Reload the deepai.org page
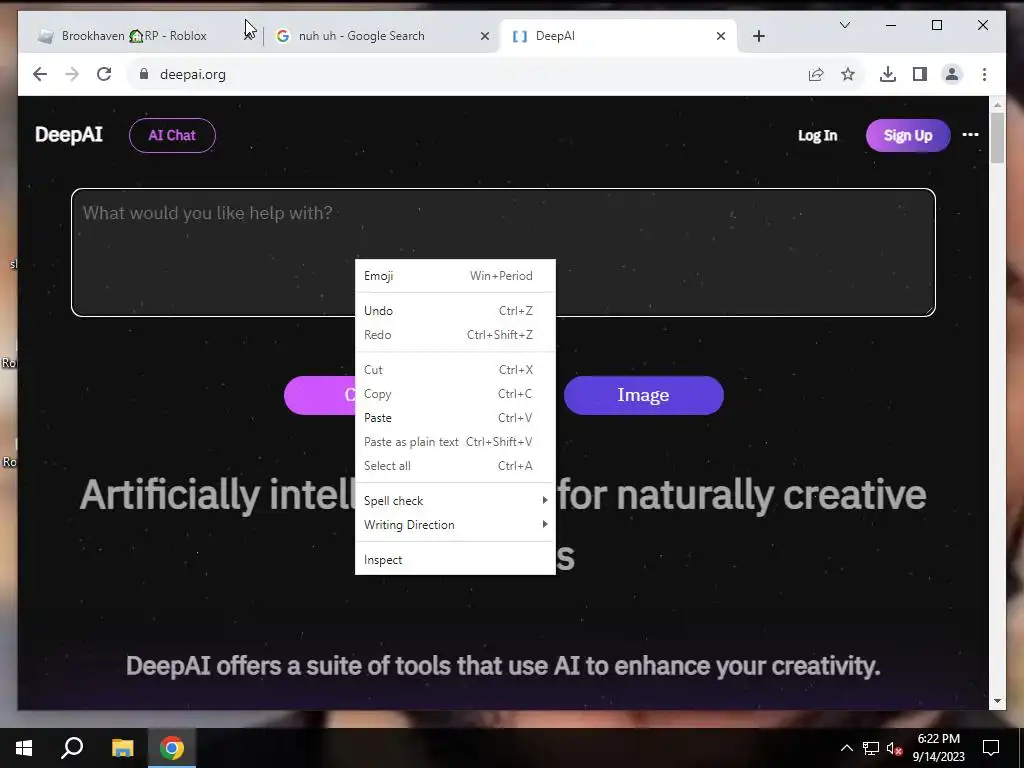 point(104,74)
